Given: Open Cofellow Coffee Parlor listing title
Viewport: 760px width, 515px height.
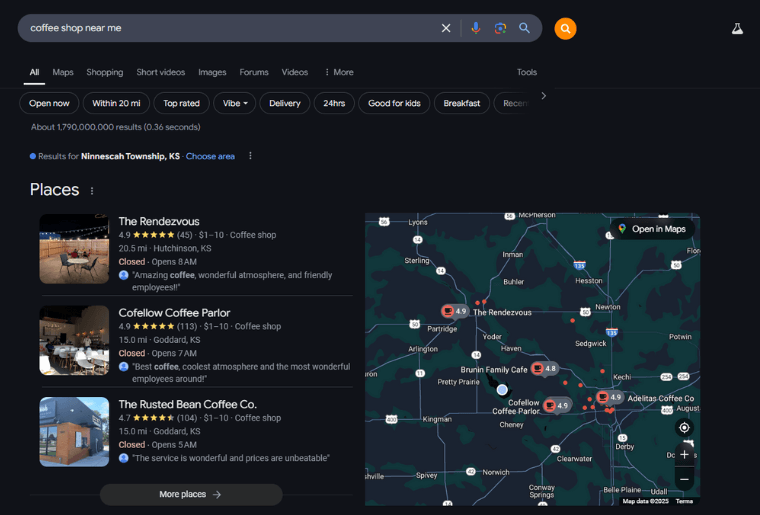Looking at the screenshot, I should tap(174, 313).
